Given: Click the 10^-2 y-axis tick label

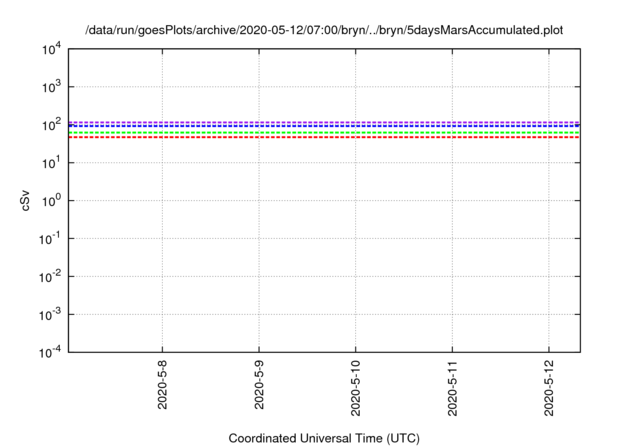Looking at the screenshot, I should 50,277.
